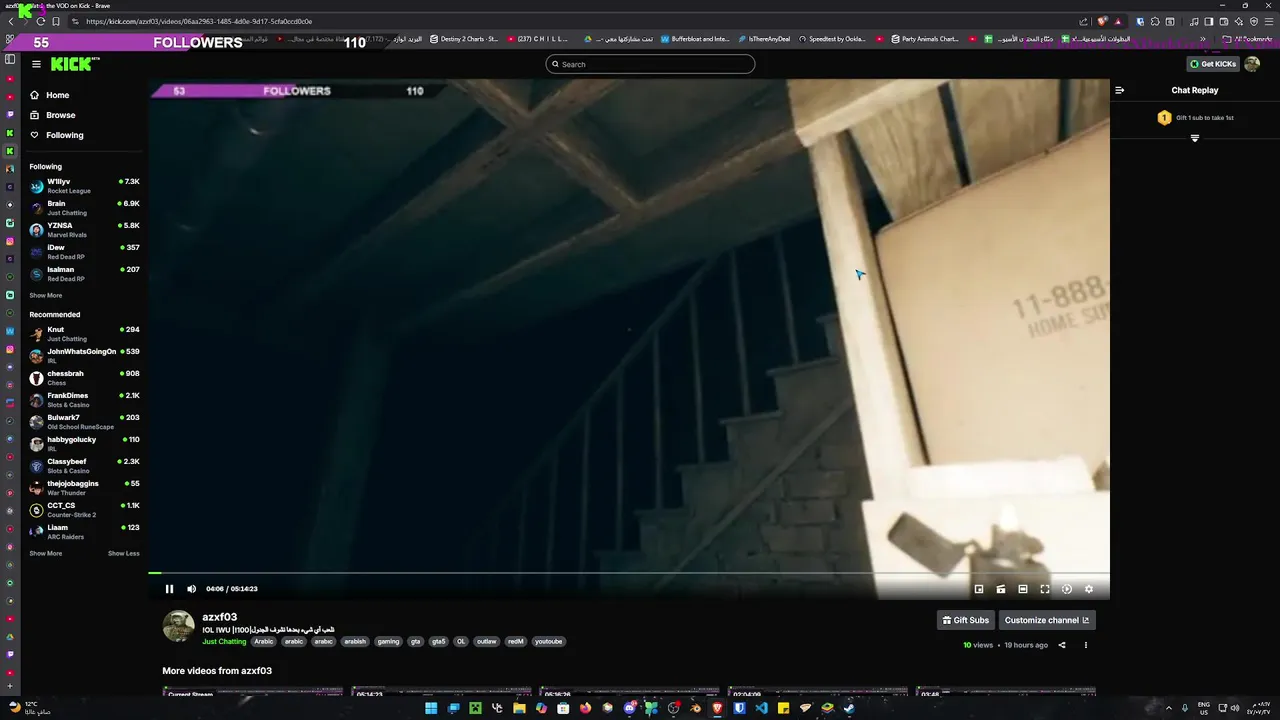Image resolution: width=1280 pixels, height=720 pixels.
Task: Click the Kick search field
Action: [x=650, y=64]
